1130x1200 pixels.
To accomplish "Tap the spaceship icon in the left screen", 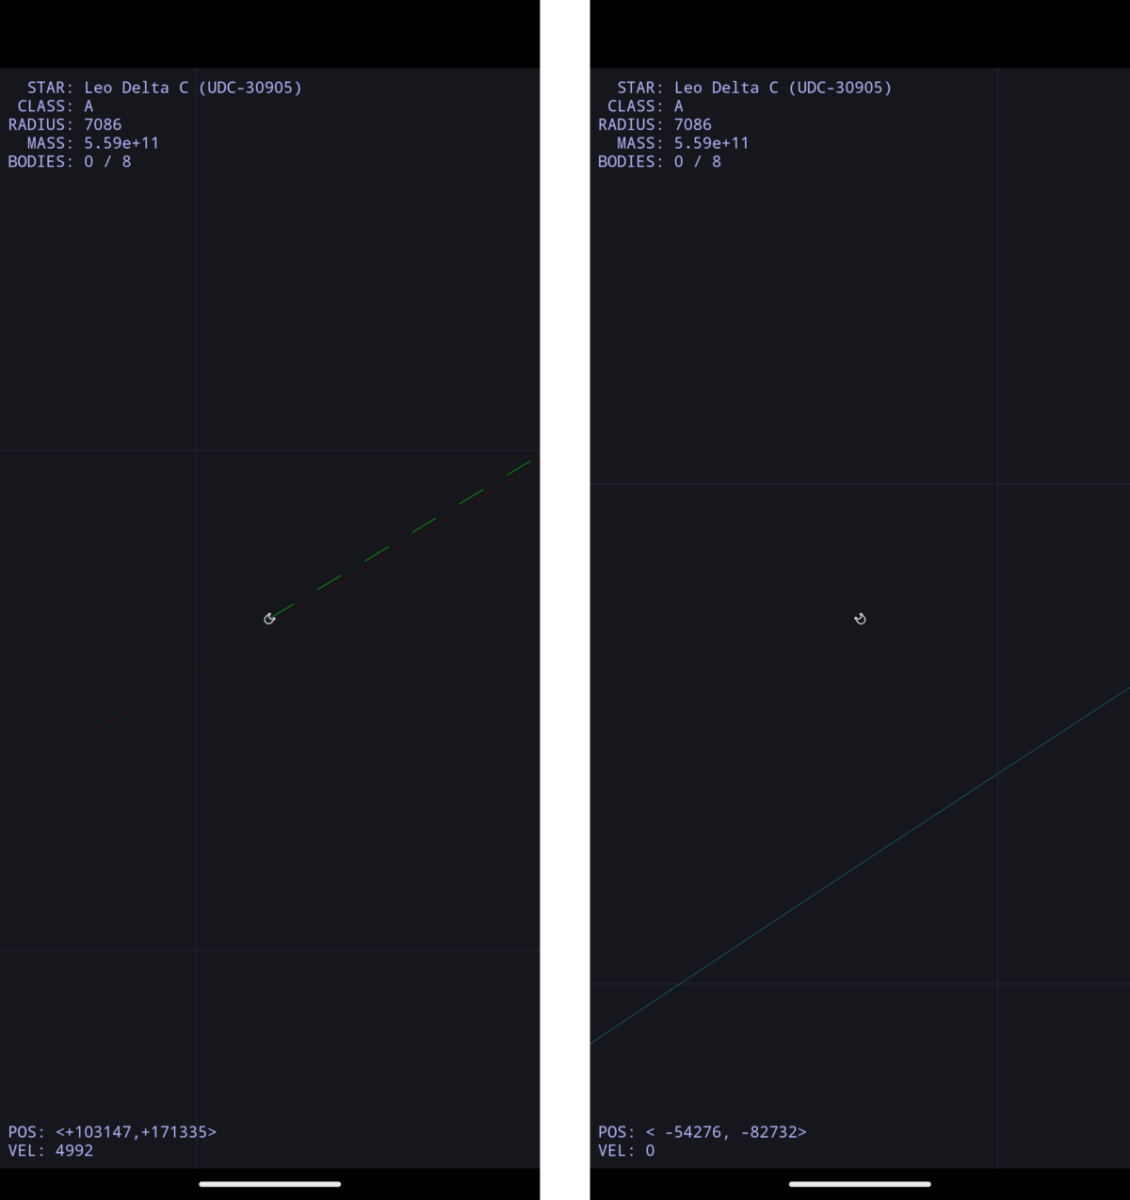I will 269,619.
